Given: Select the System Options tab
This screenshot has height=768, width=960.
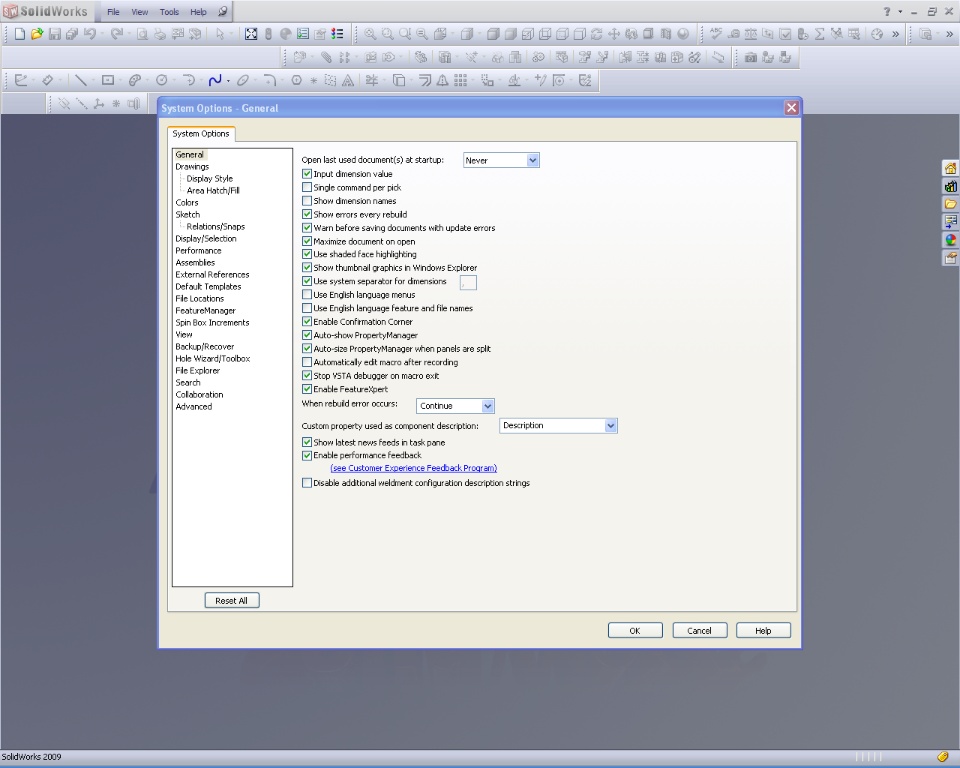Looking at the screenshot, I should tap(201, 134).
